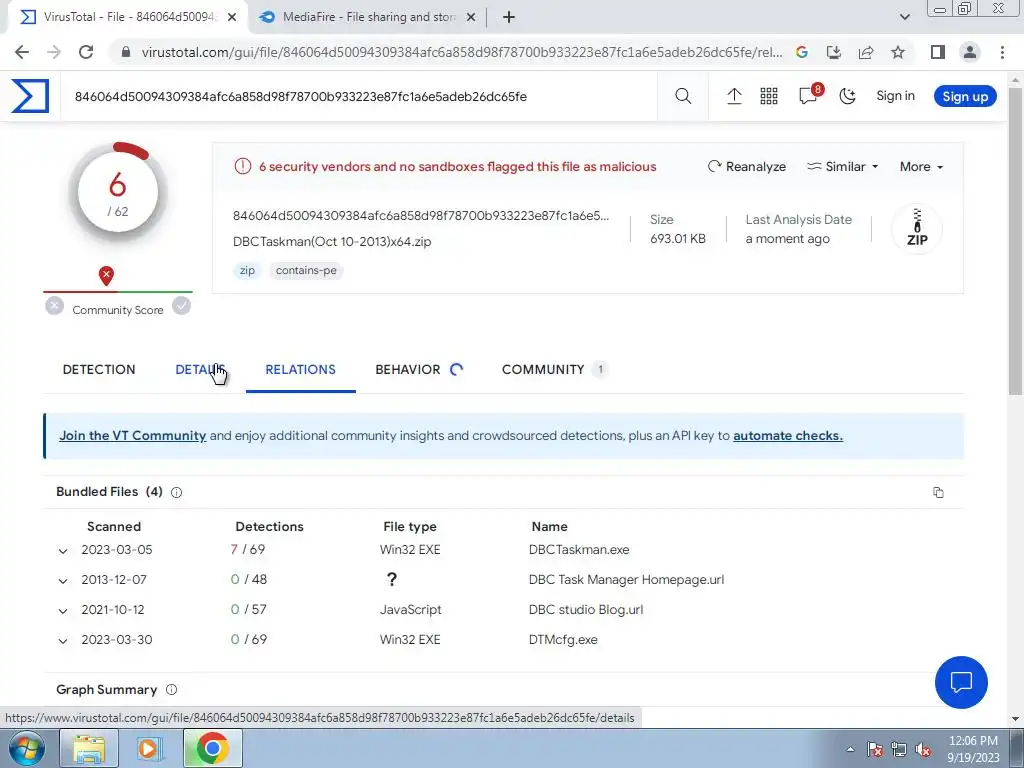The width and height of the screenshot is (1024, 768).
Task: Click the search magnifier icon in VirusTotal header
Action: tap(683, 96)
